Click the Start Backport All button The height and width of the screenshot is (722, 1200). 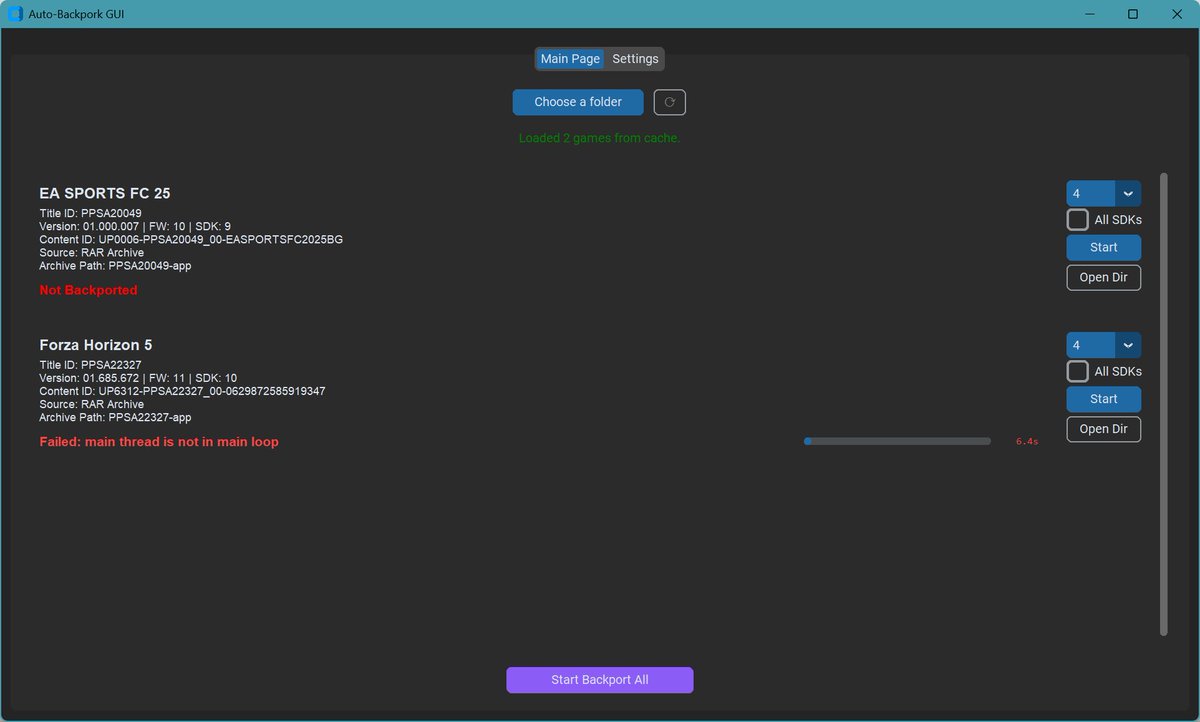click(600, 680)
